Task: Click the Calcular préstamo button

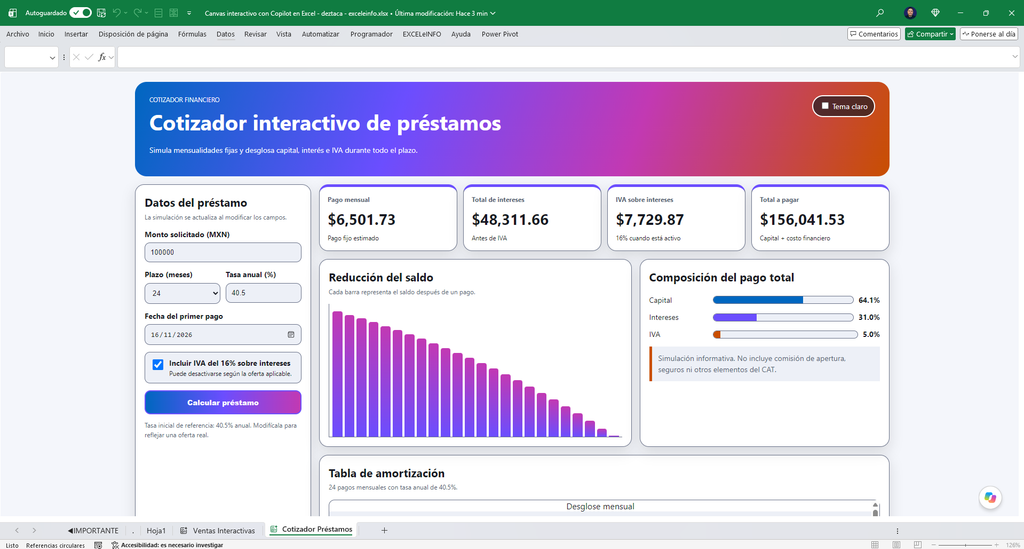Action: tap(223, 402)
